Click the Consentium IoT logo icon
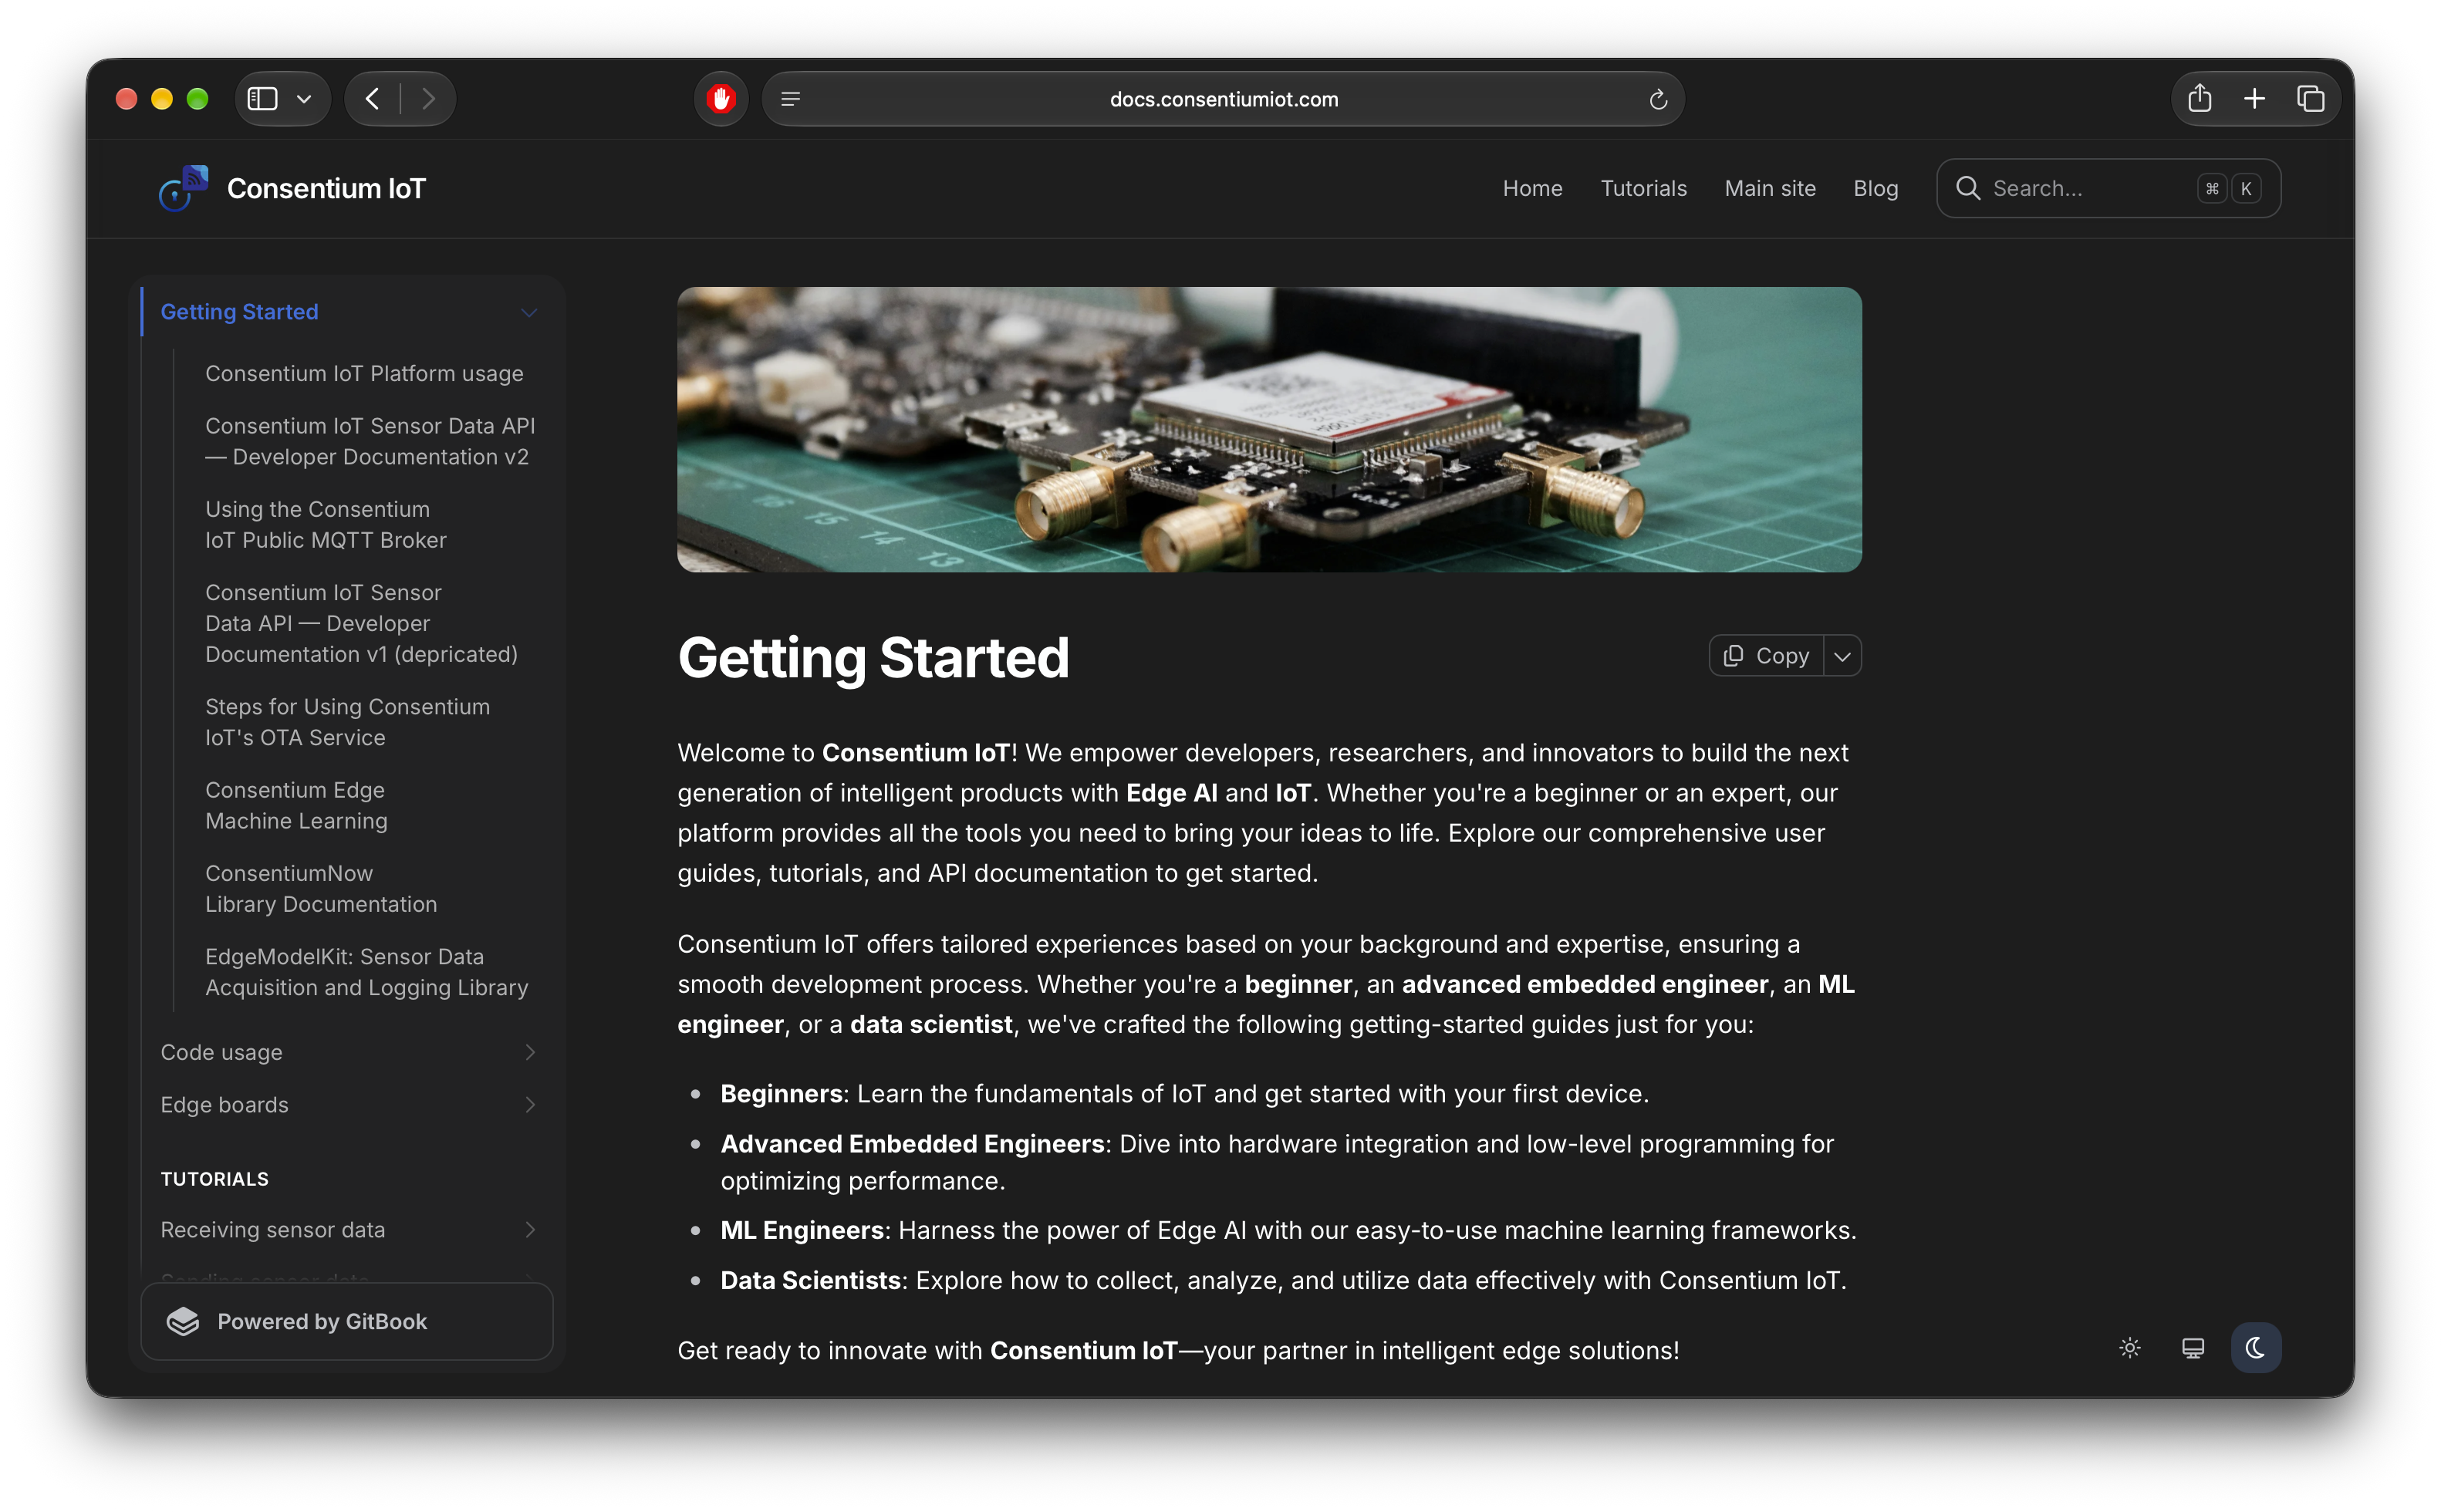This screenshot has width=2441, height=1512. coord(183,188)
